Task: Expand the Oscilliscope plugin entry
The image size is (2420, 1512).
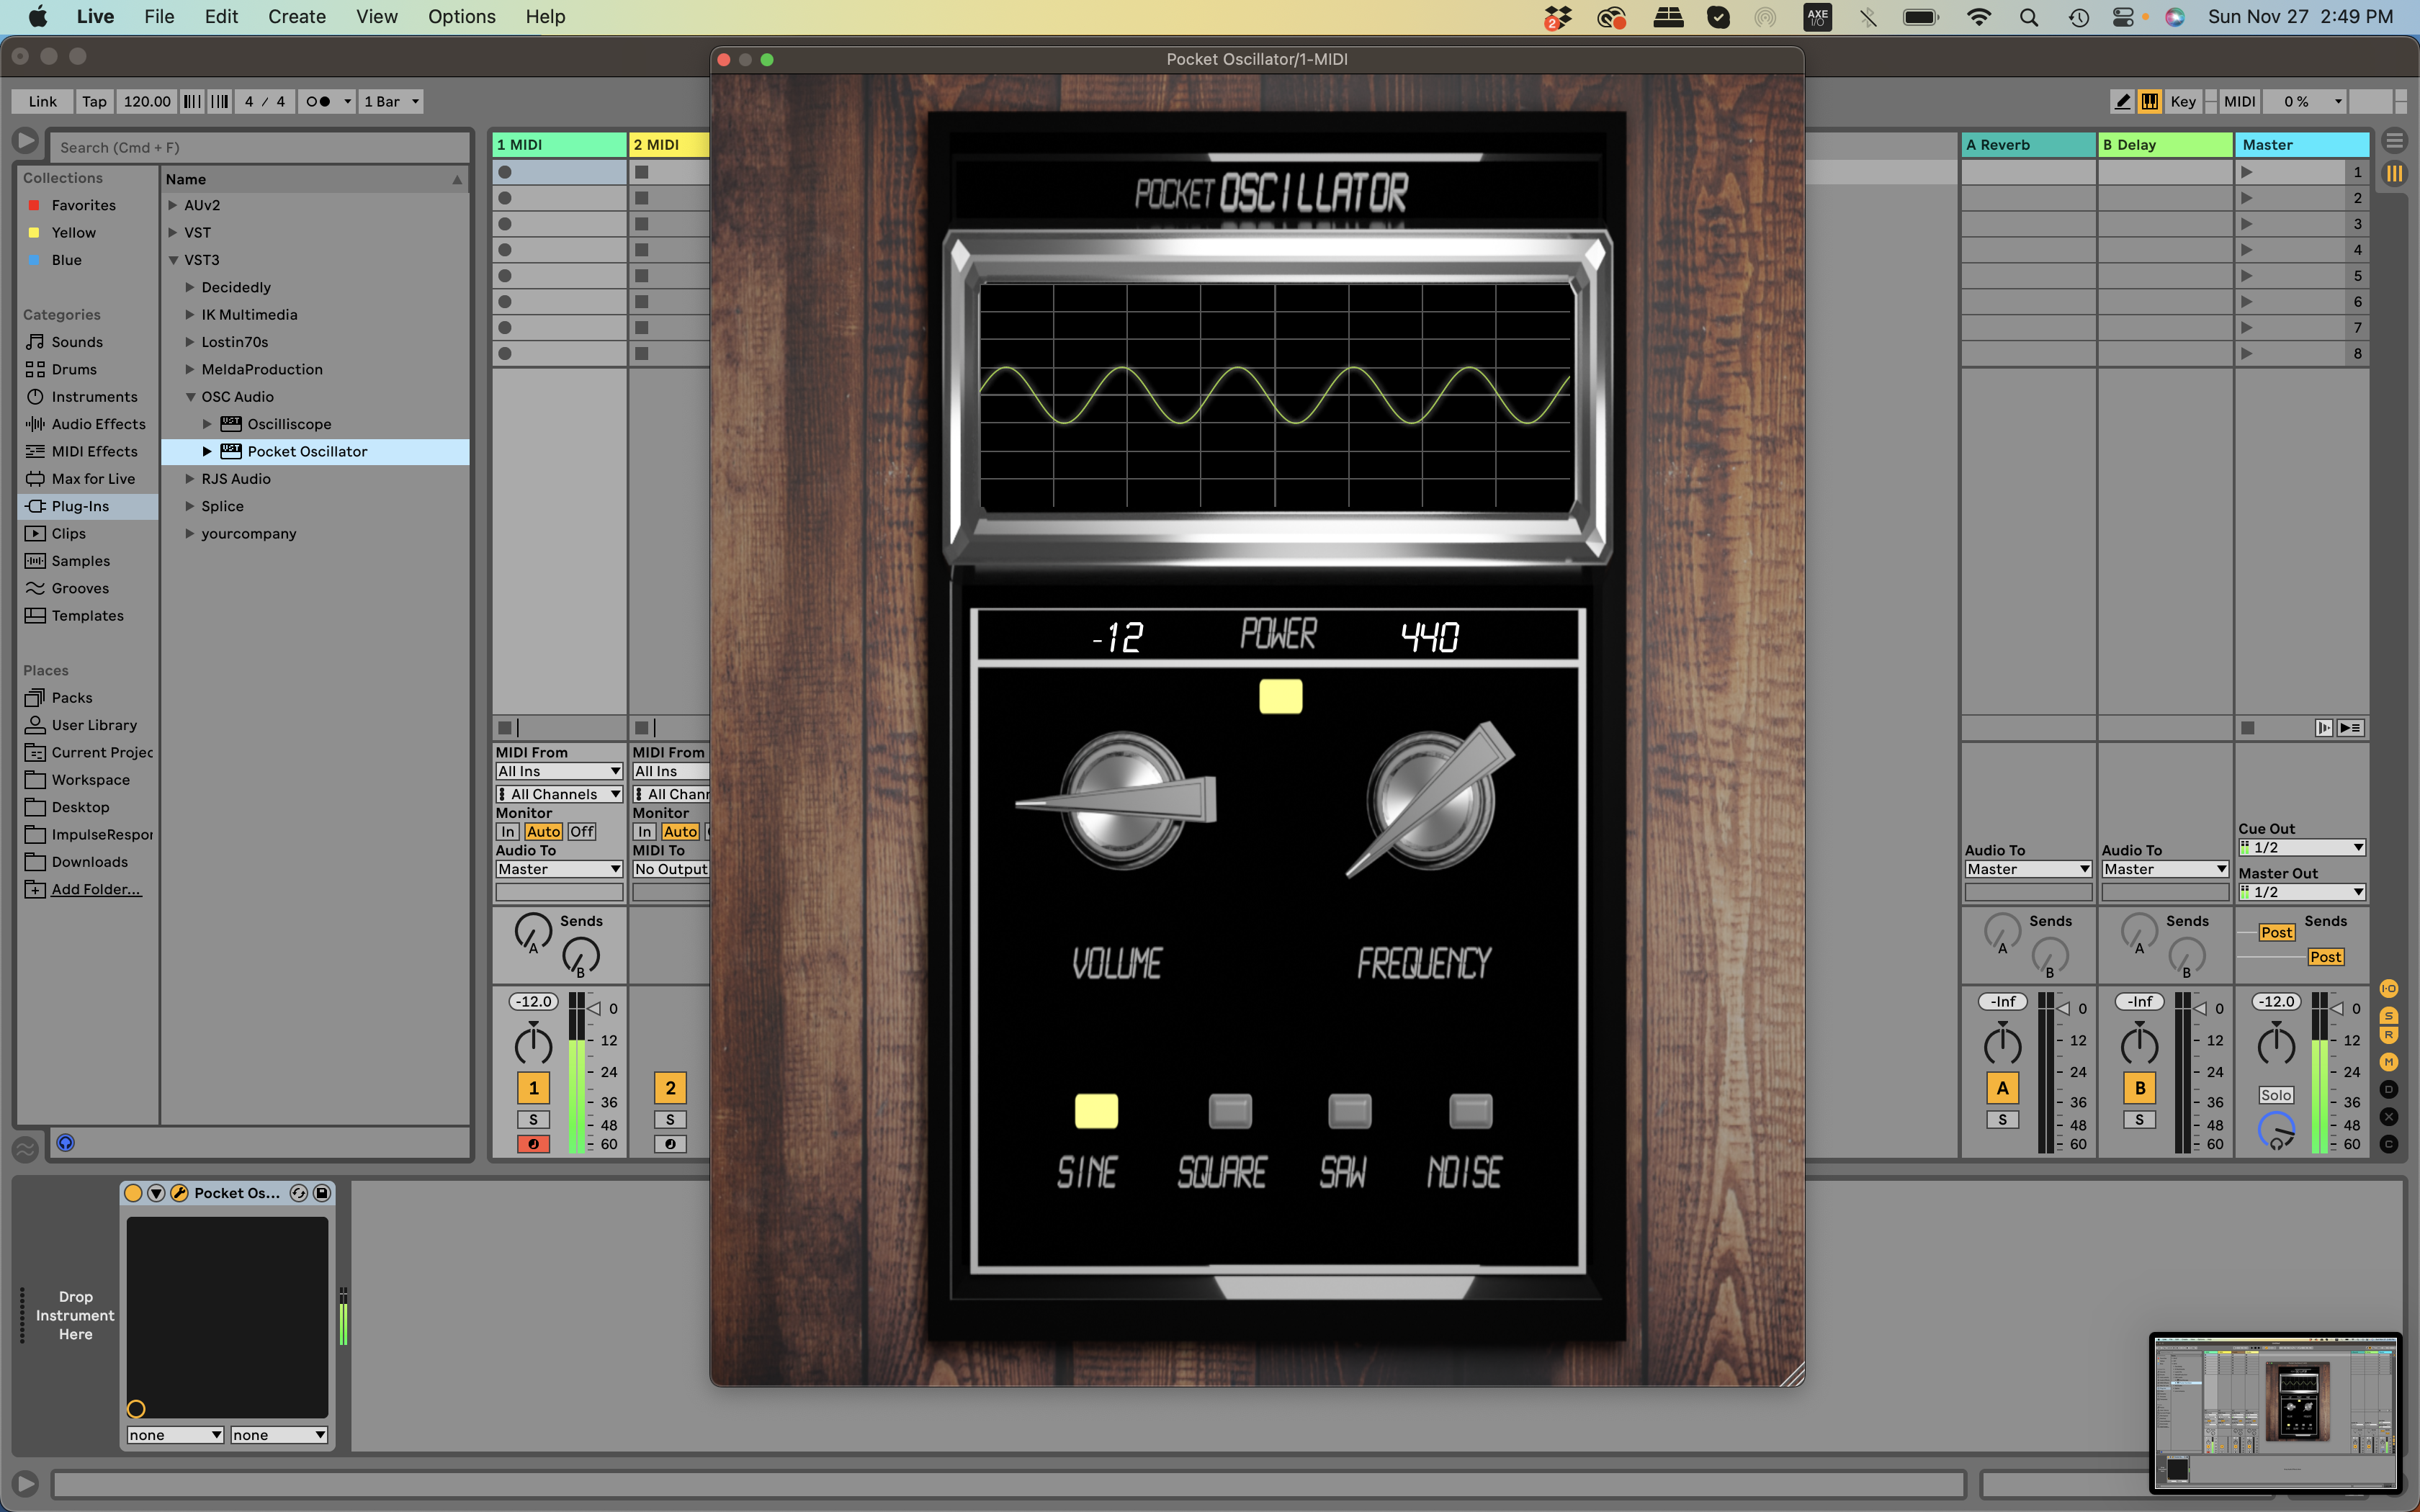Action: pyautogui.click(x=207, y=424)
